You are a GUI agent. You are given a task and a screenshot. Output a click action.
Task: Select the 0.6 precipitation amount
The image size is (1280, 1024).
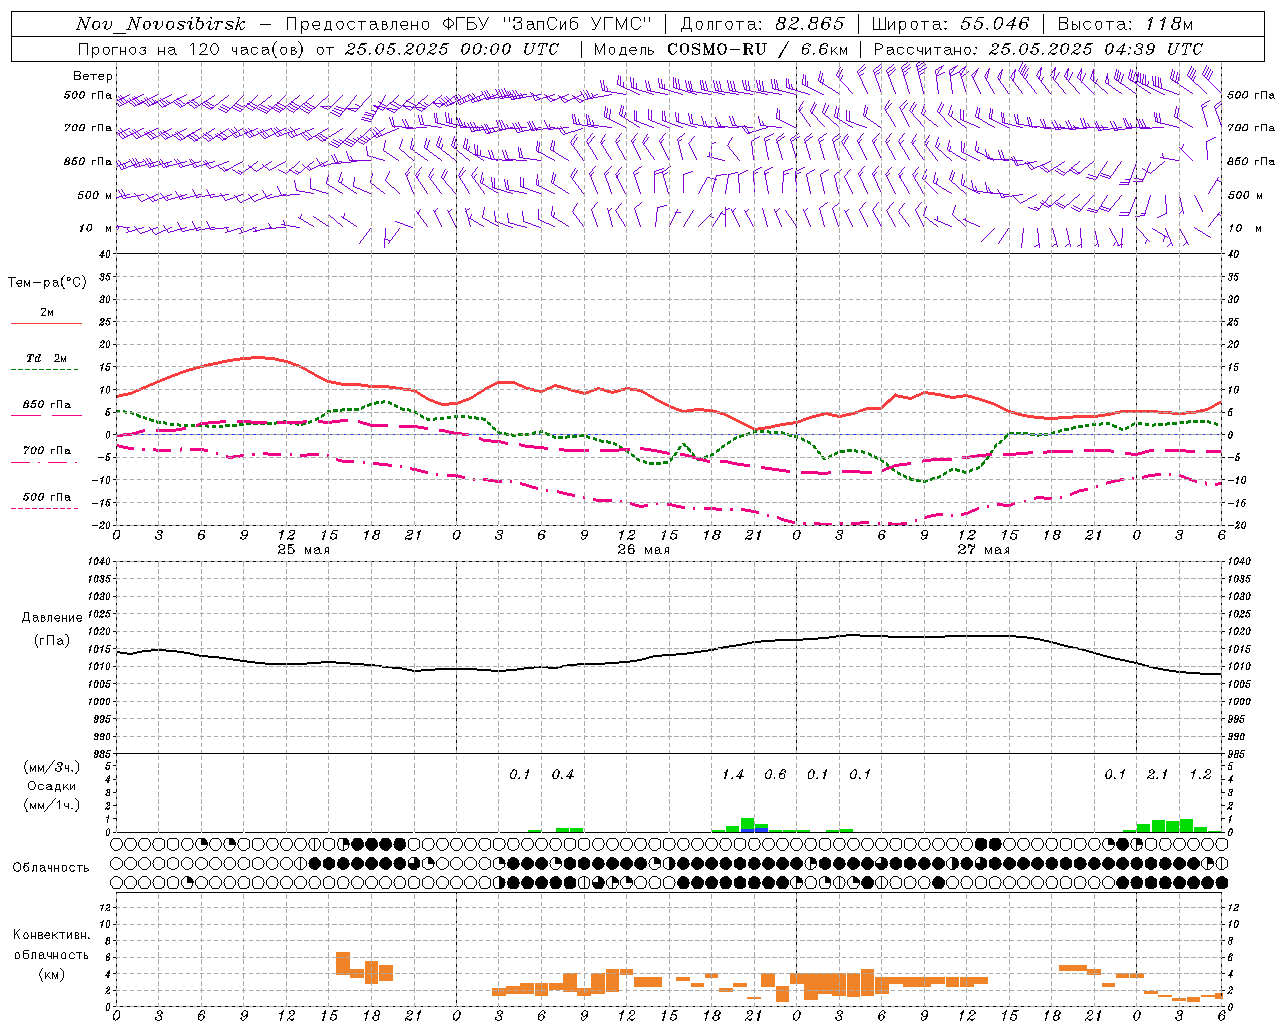pyautogui.click(x=775, y=774)
